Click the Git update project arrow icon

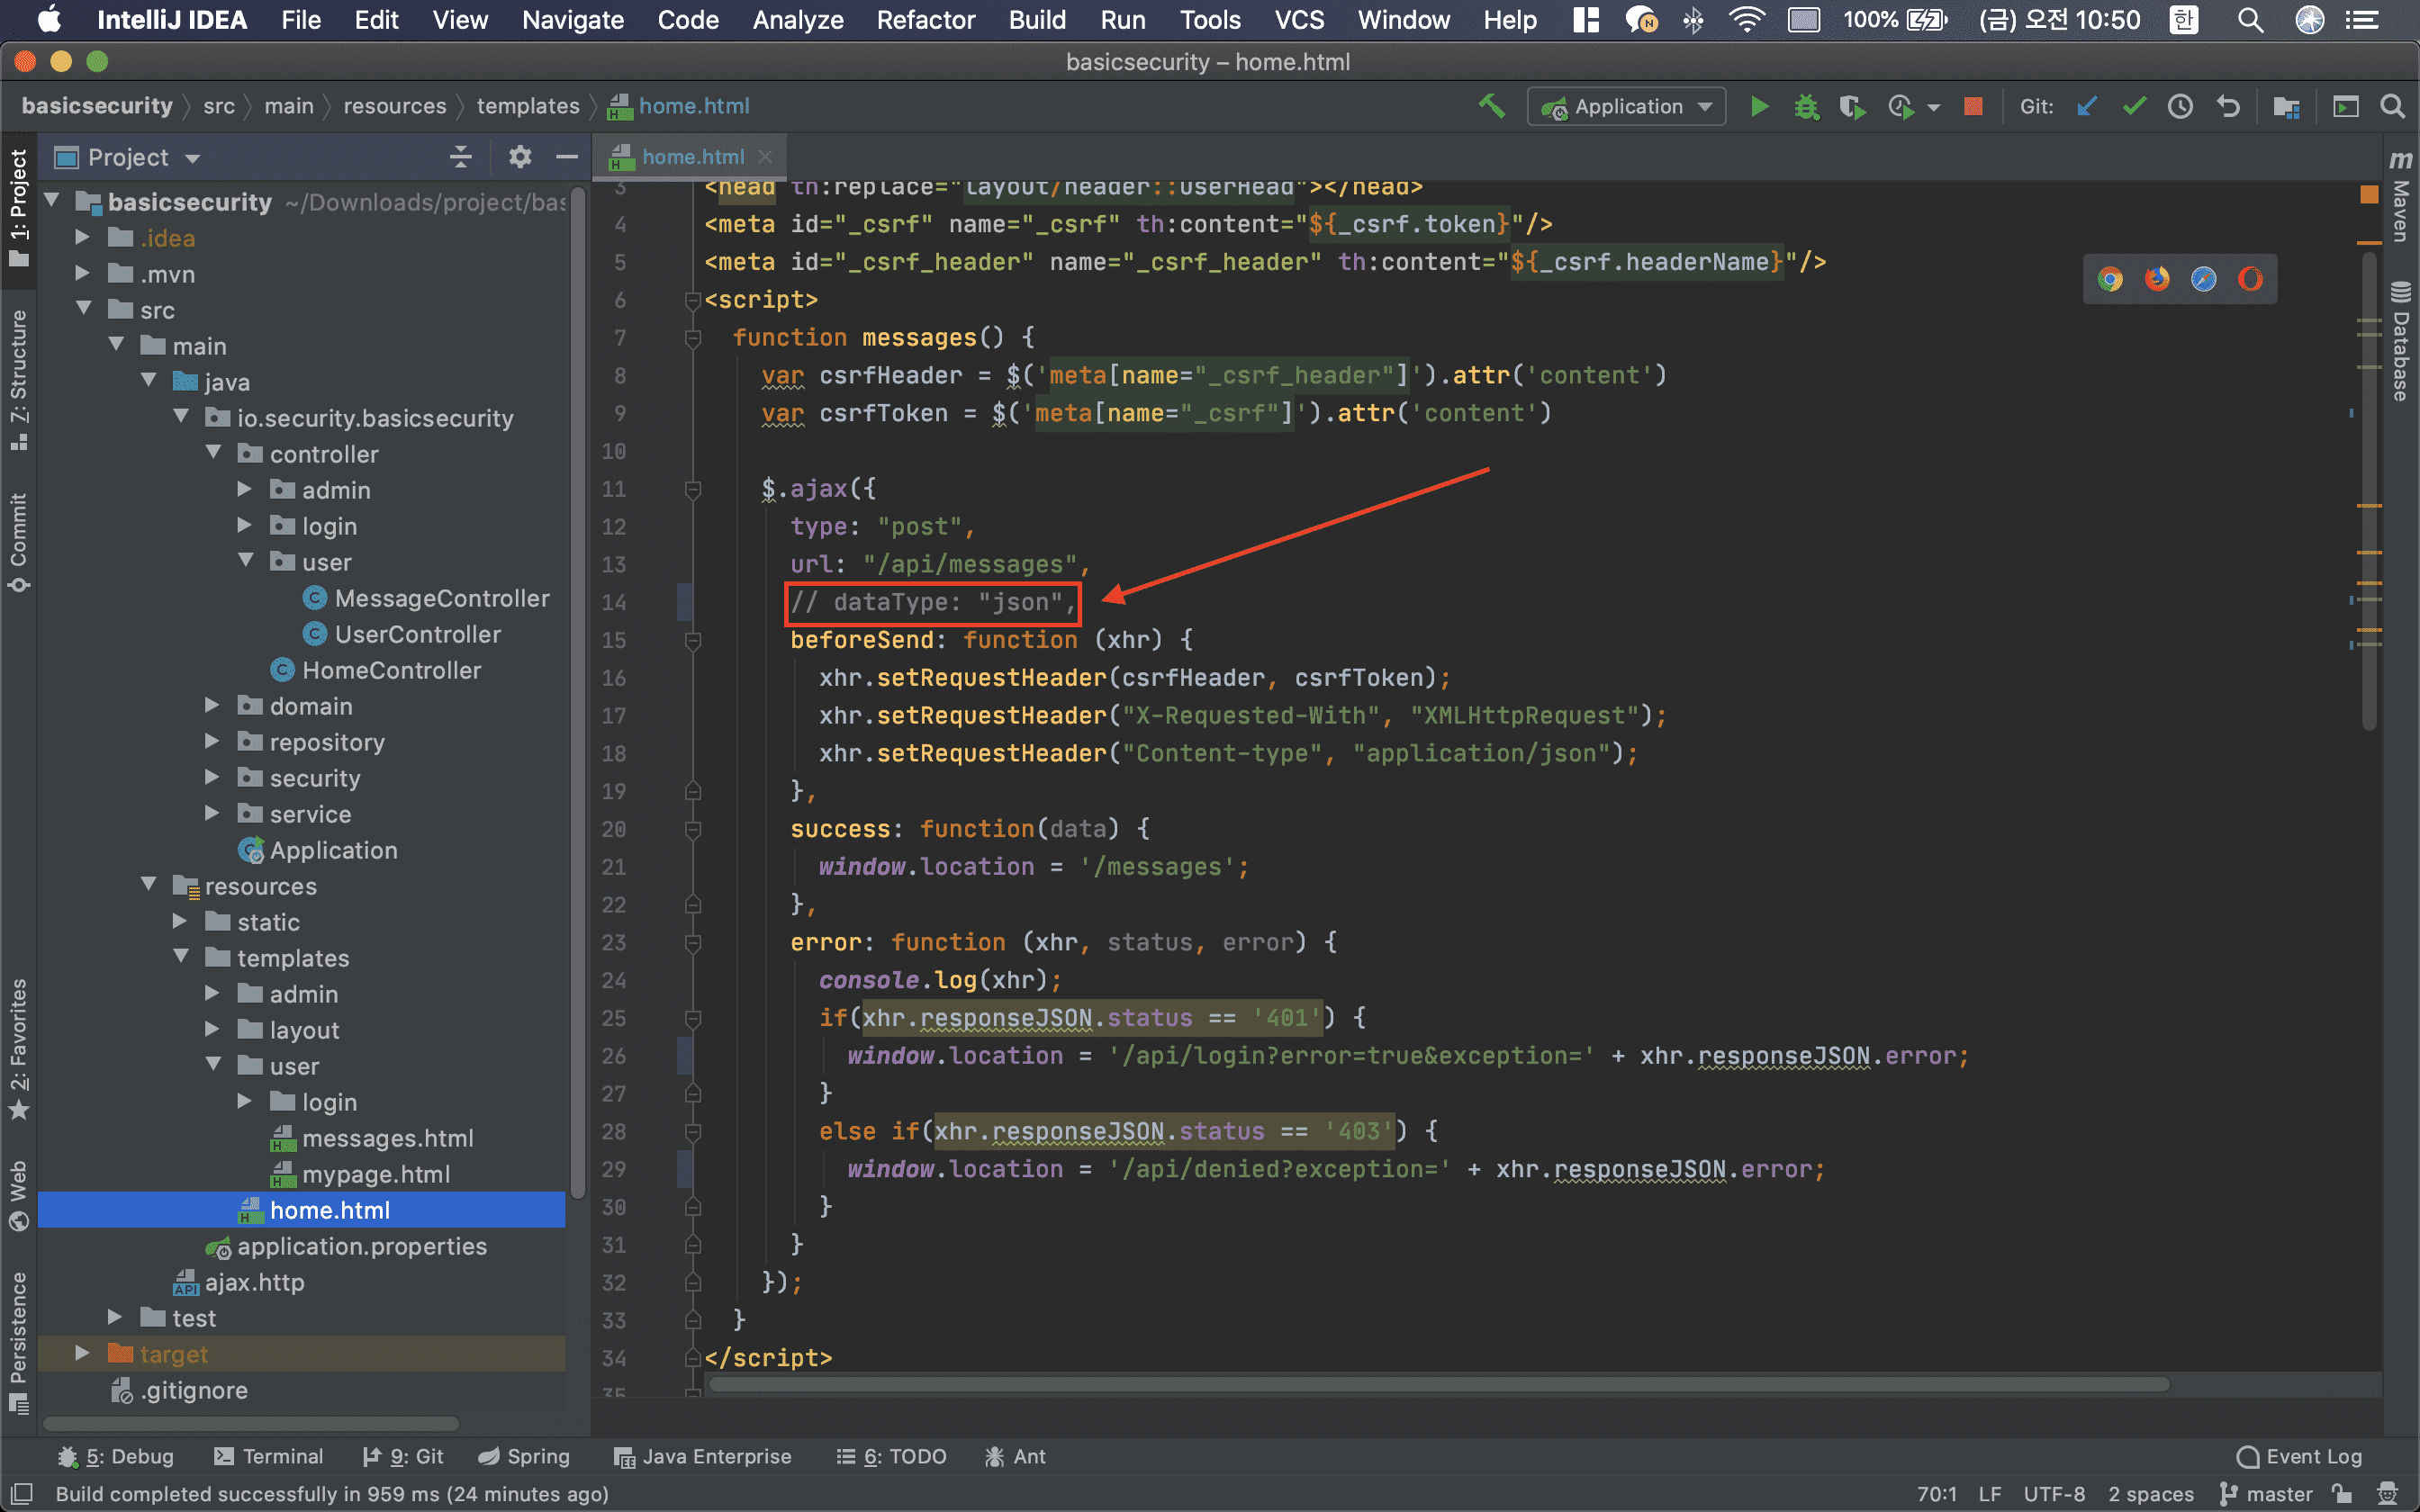point(2087,106)
